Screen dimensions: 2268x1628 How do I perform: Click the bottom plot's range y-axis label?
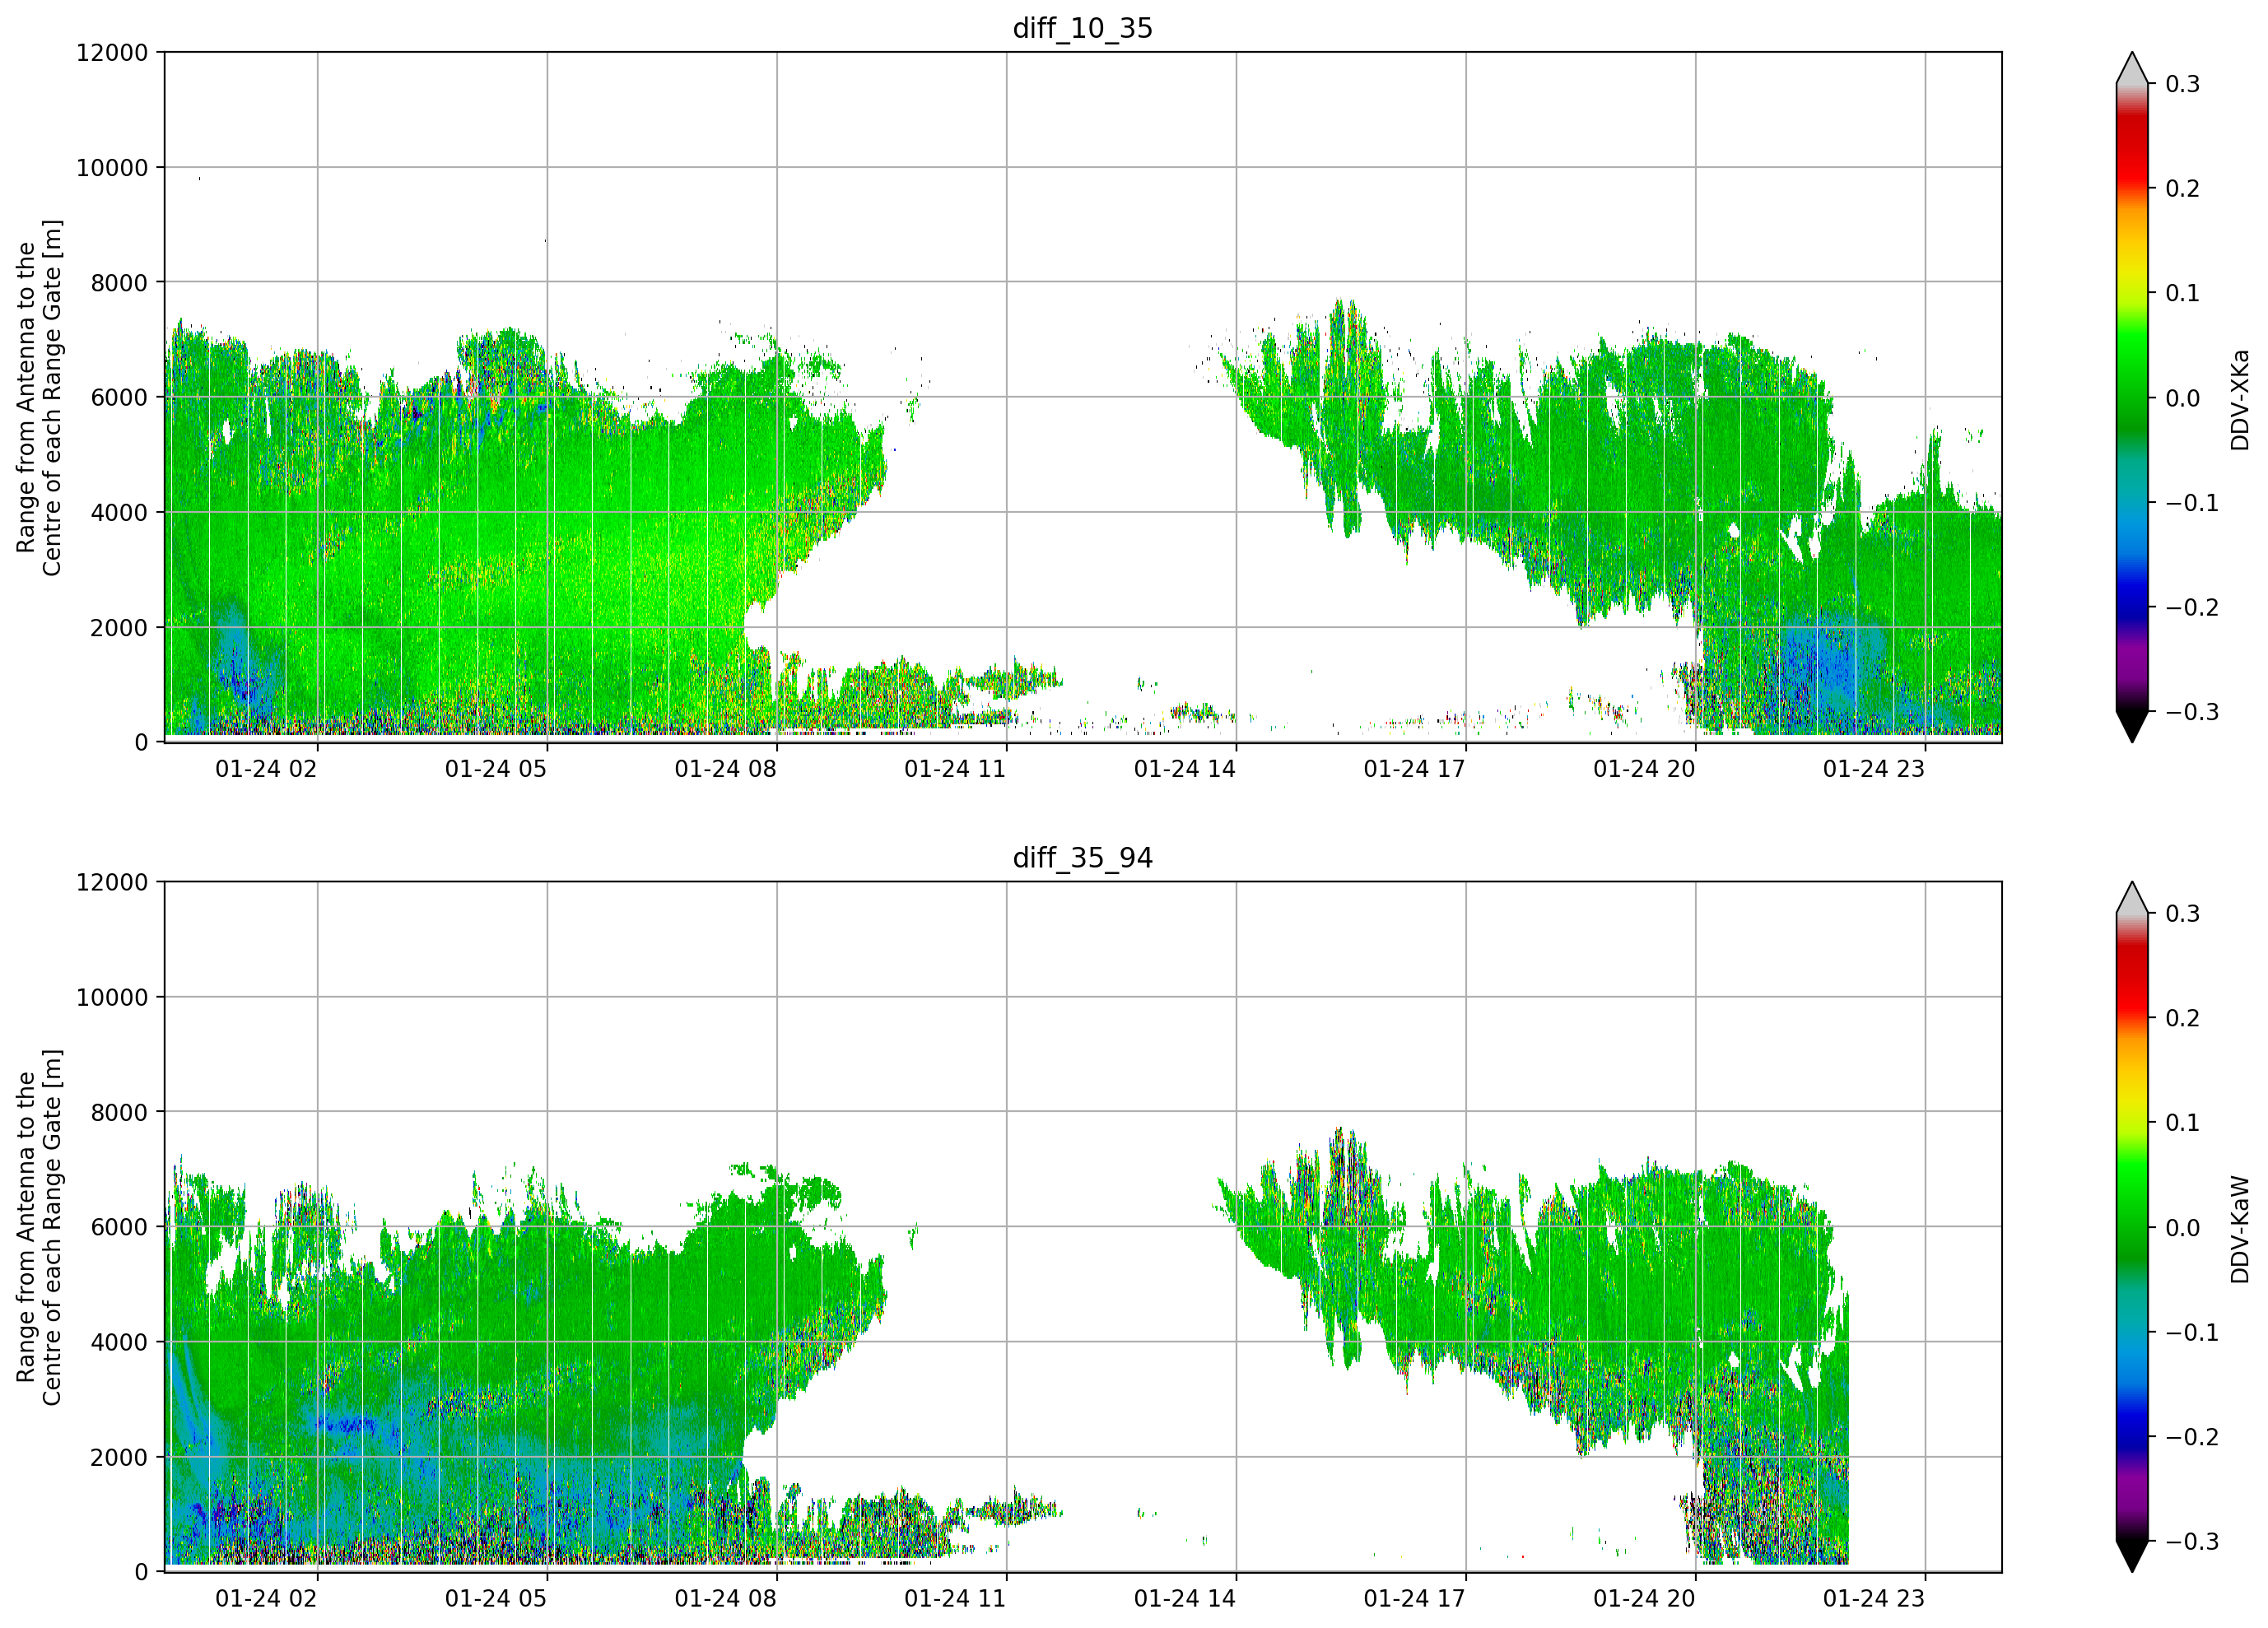(39, 1227)
